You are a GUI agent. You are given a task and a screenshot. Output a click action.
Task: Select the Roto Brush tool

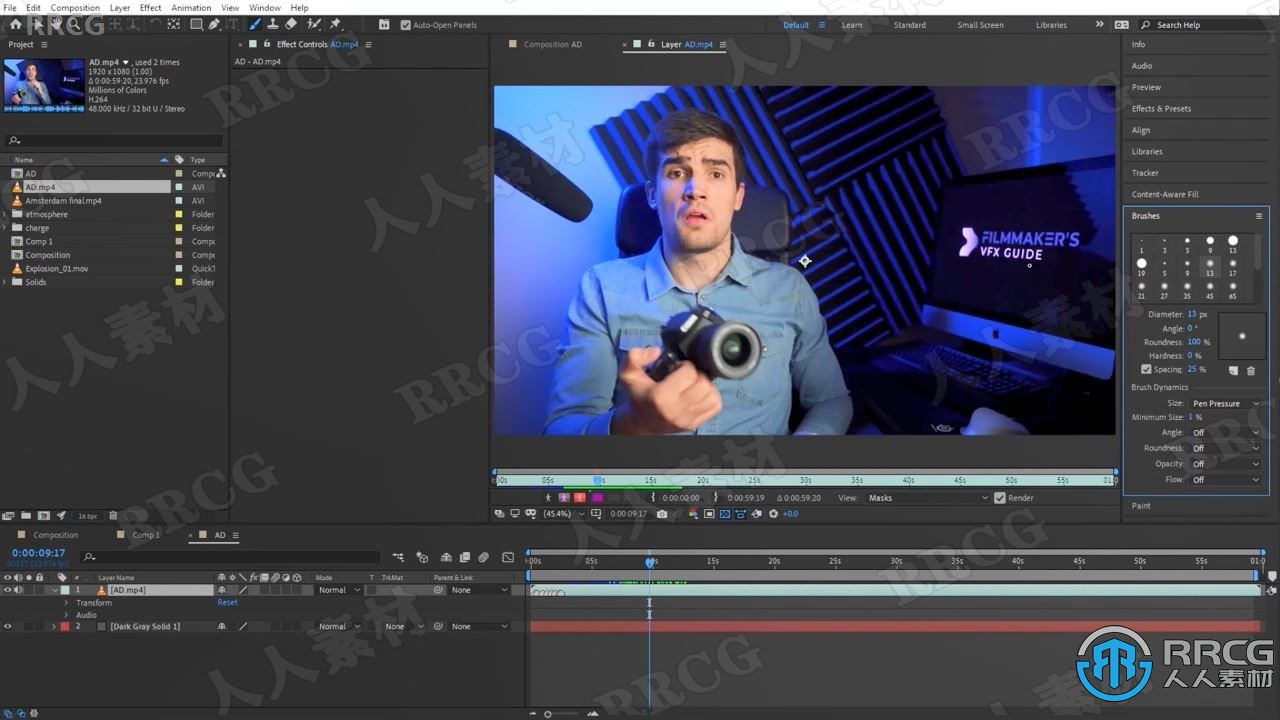click(x=314, y=24)
